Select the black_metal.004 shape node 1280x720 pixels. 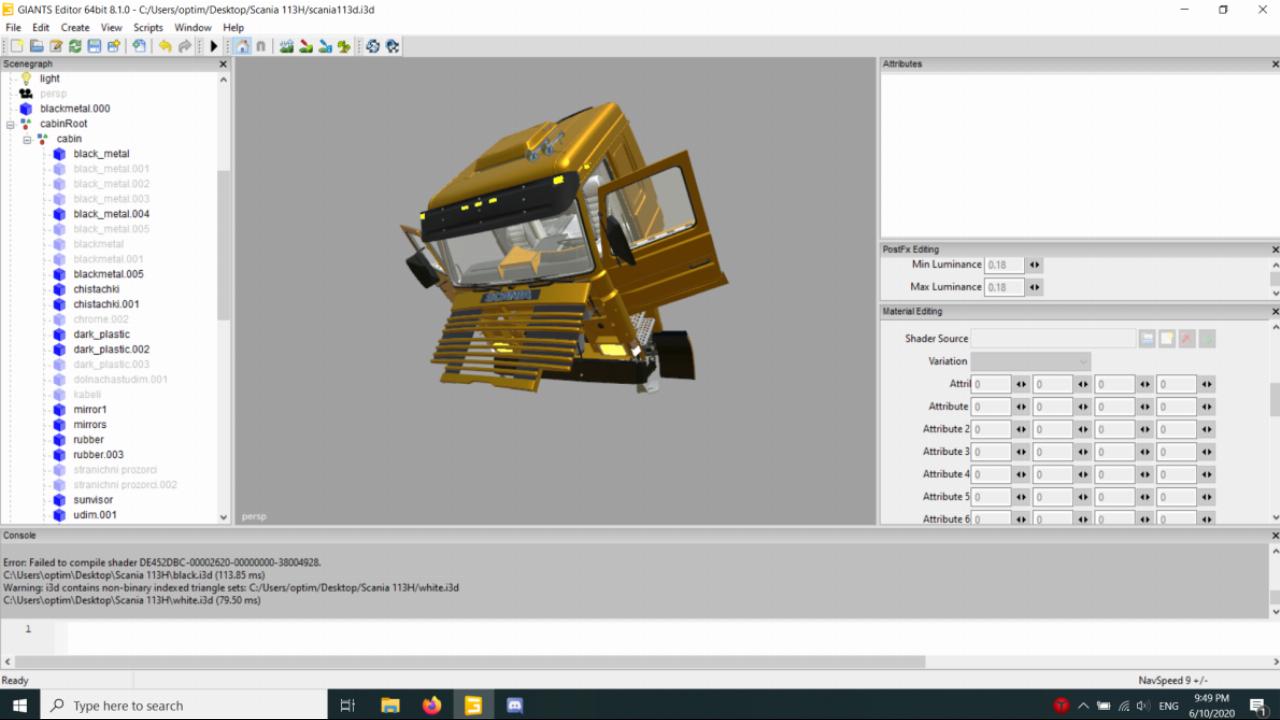[x=111, y=214]
